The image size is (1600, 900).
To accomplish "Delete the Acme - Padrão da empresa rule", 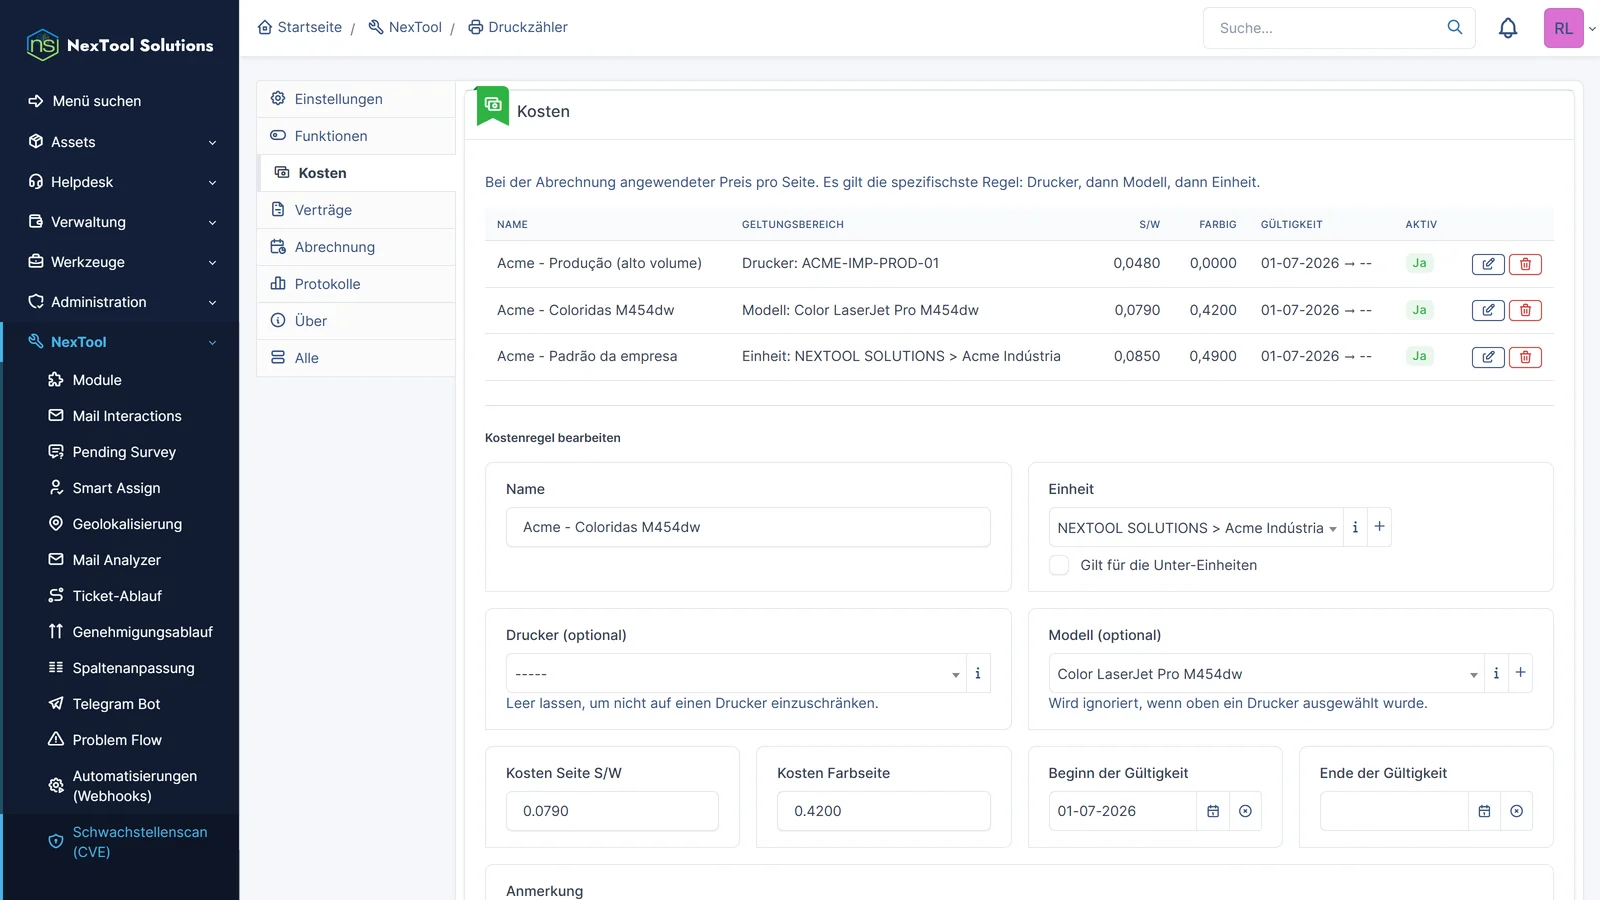I will click(1525, 357).
